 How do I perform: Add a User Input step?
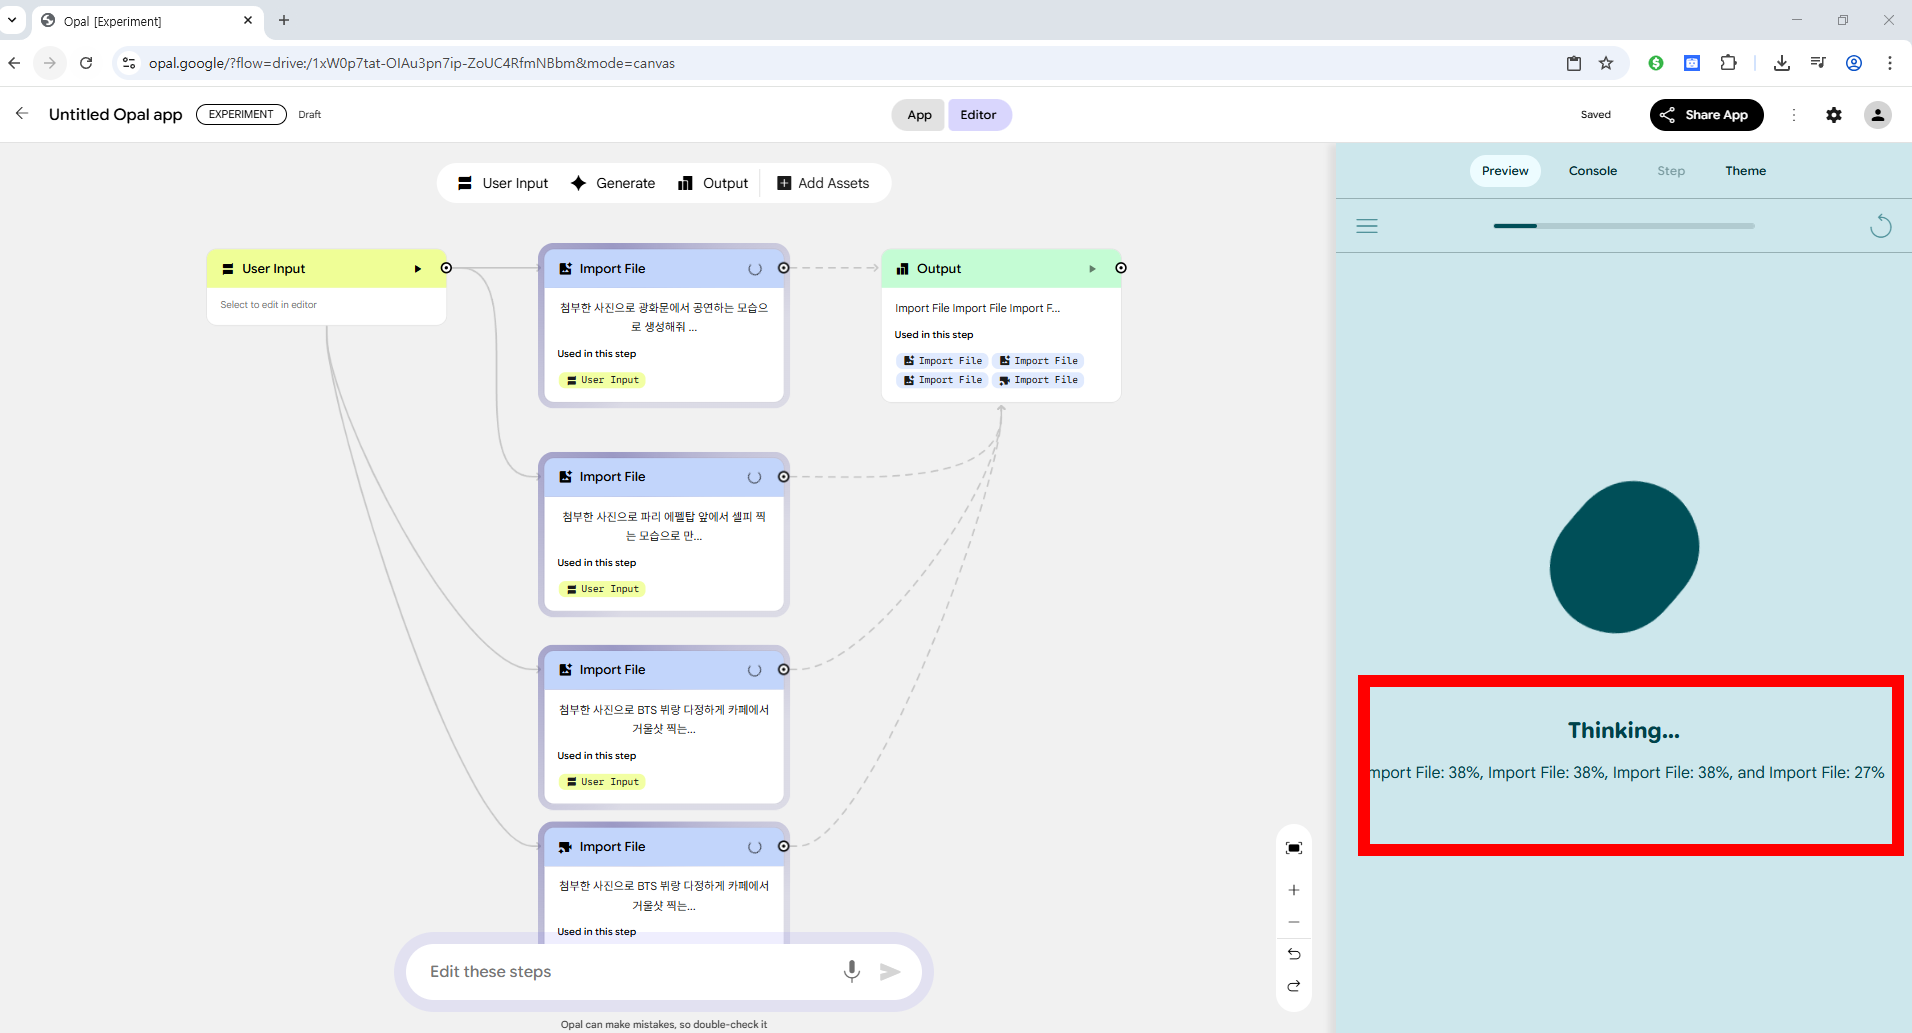tap(503, 183)
